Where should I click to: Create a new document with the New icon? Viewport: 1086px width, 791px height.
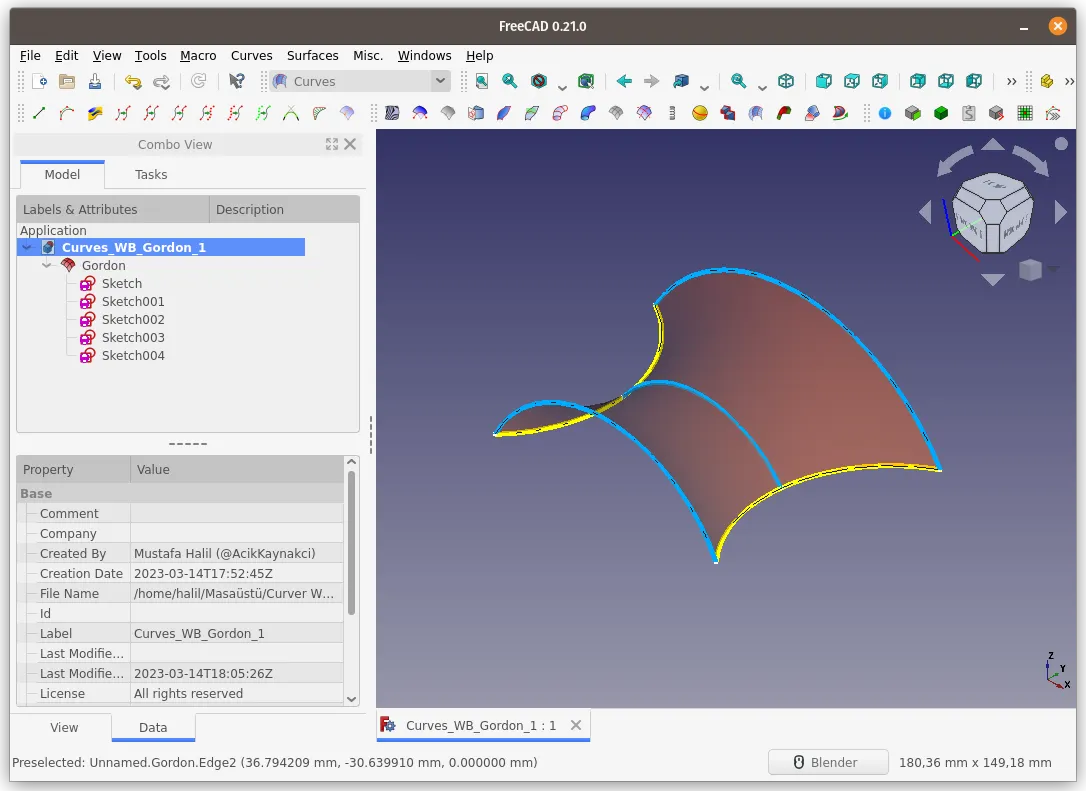39,82
